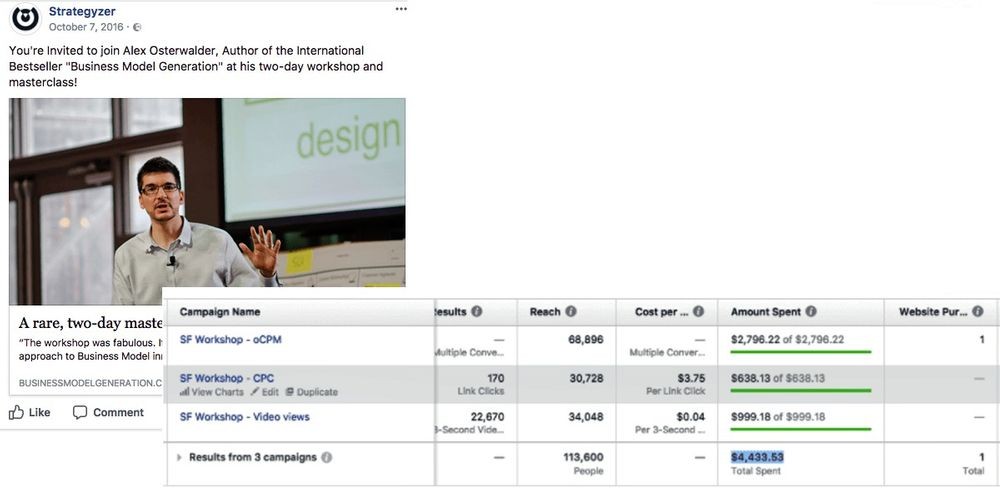Expand the Results from 3 campaigns row
This screenshot has height=500, width=1000.
coord(179,458)
